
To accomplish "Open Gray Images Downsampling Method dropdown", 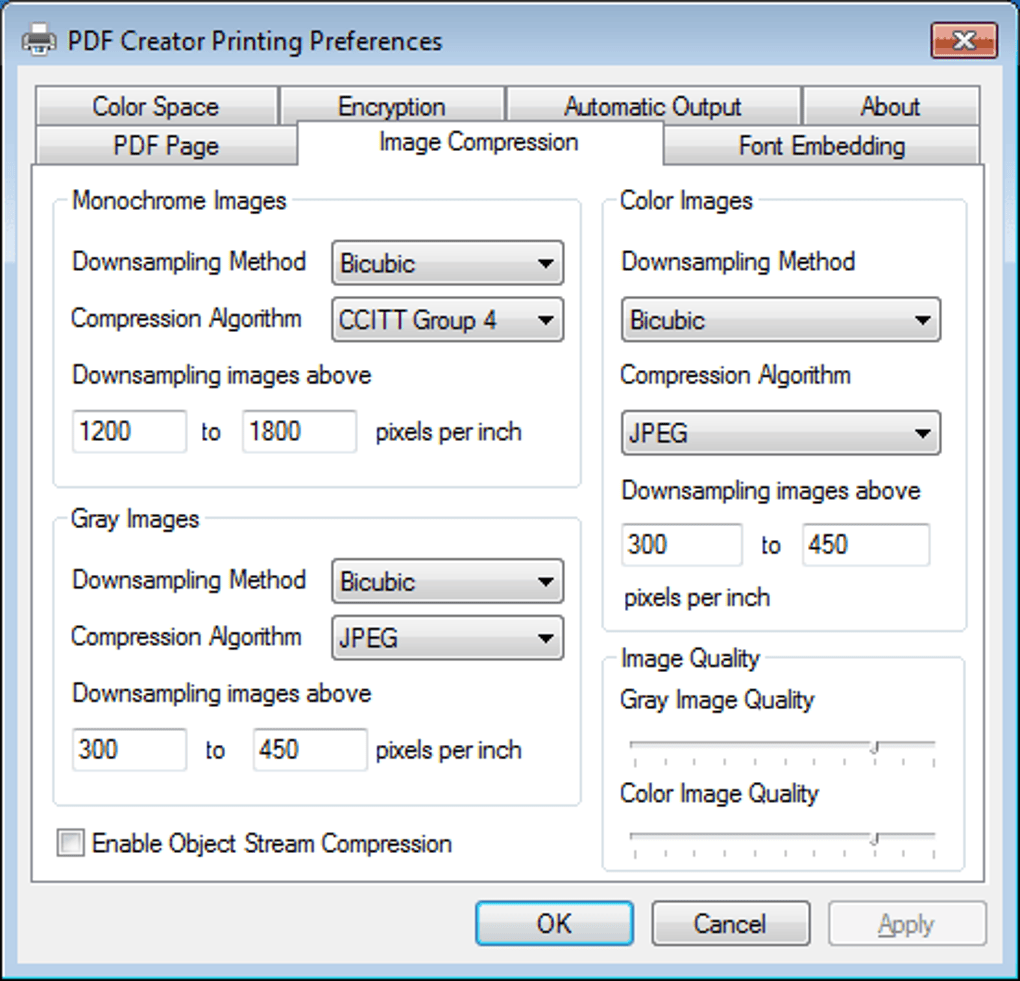I will pyautogui.click(x=447, y=582).
